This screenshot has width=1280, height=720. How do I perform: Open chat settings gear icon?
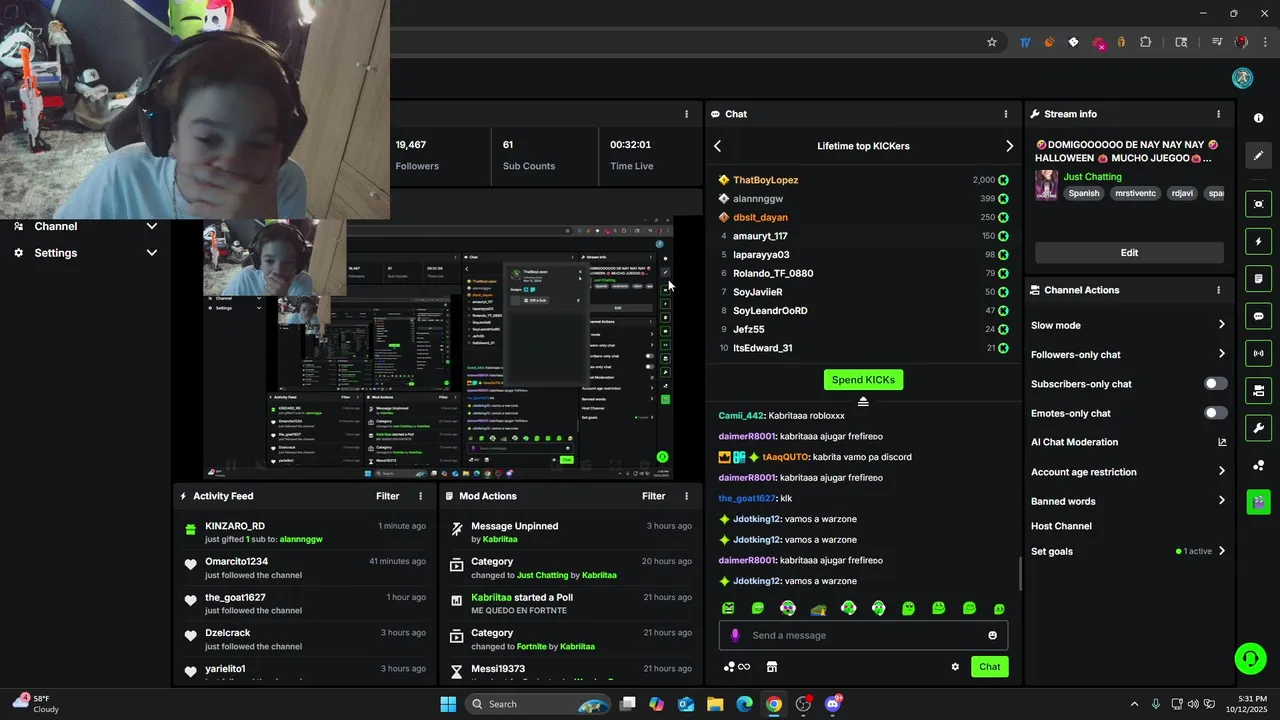tap(955, 667)
